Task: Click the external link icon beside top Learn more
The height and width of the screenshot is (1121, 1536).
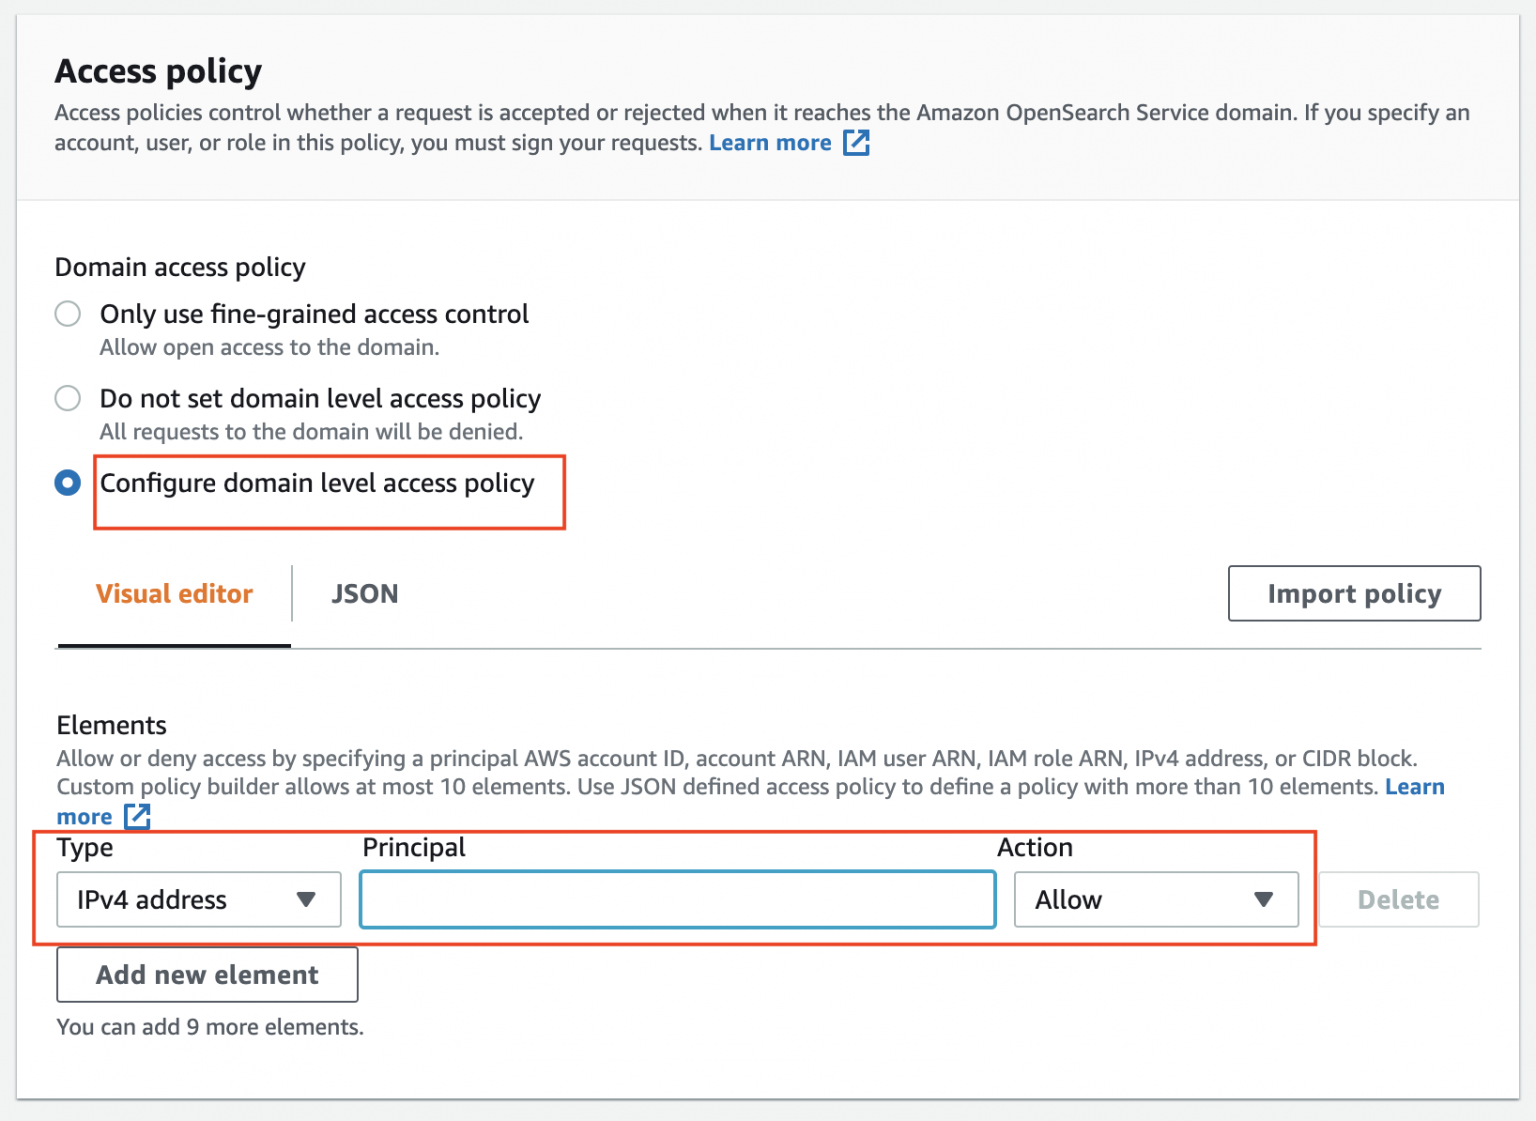Action: 856,143
